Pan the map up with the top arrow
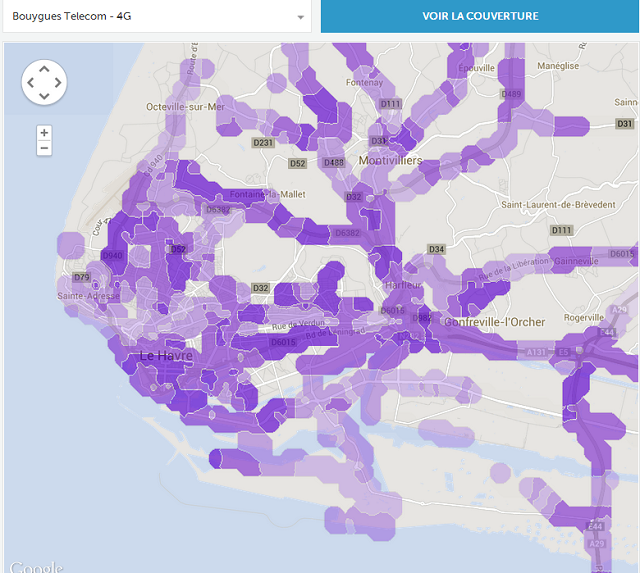 (x=44, y=69)
